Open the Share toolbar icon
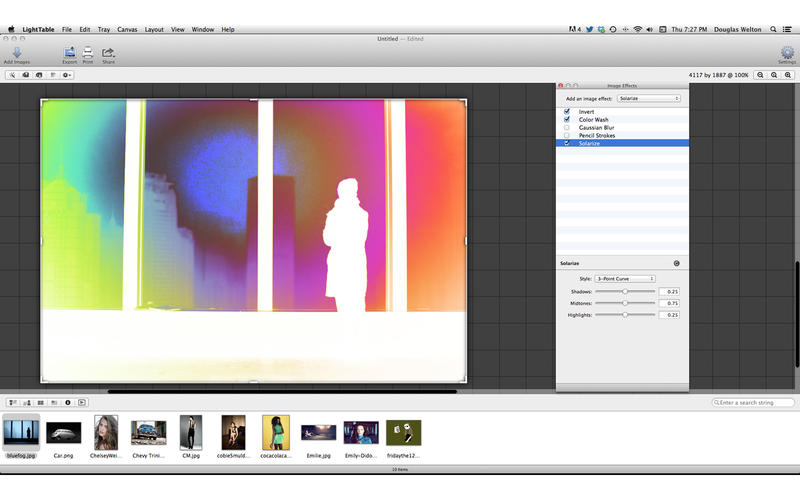This screenshot has width=800, height=500. (108, 52)
